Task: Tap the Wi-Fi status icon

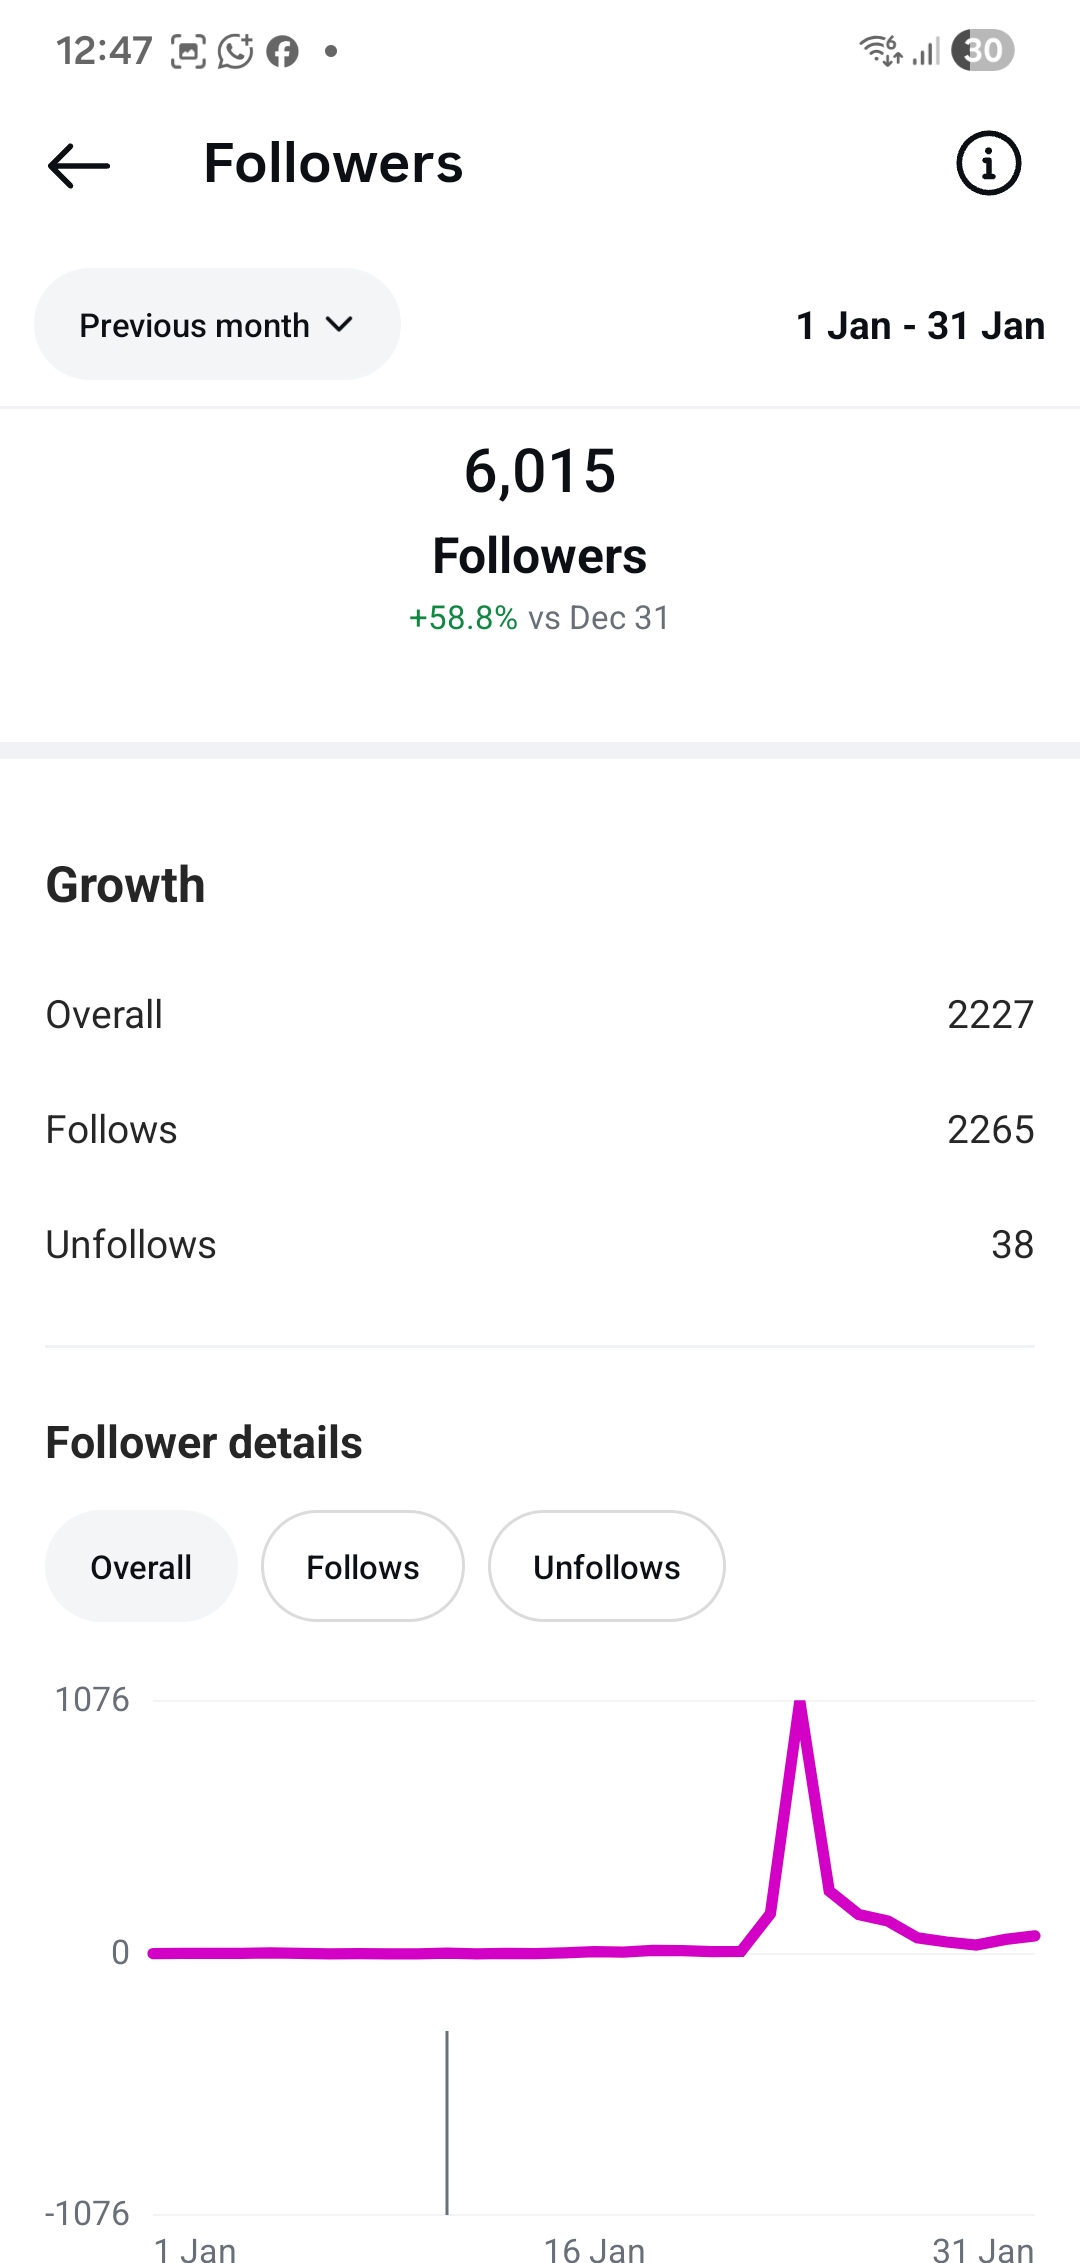Action: 878,48
